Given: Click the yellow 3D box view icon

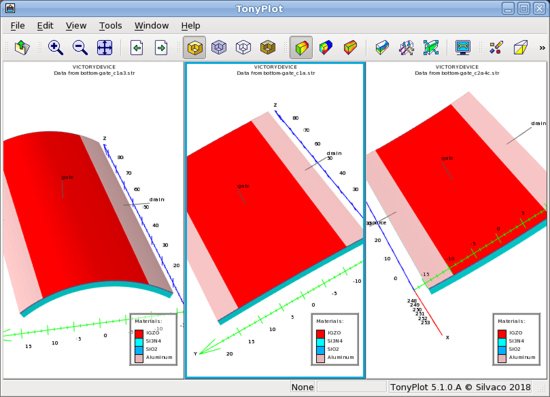Looking at the screenshot, I should (x=521, y=47).
